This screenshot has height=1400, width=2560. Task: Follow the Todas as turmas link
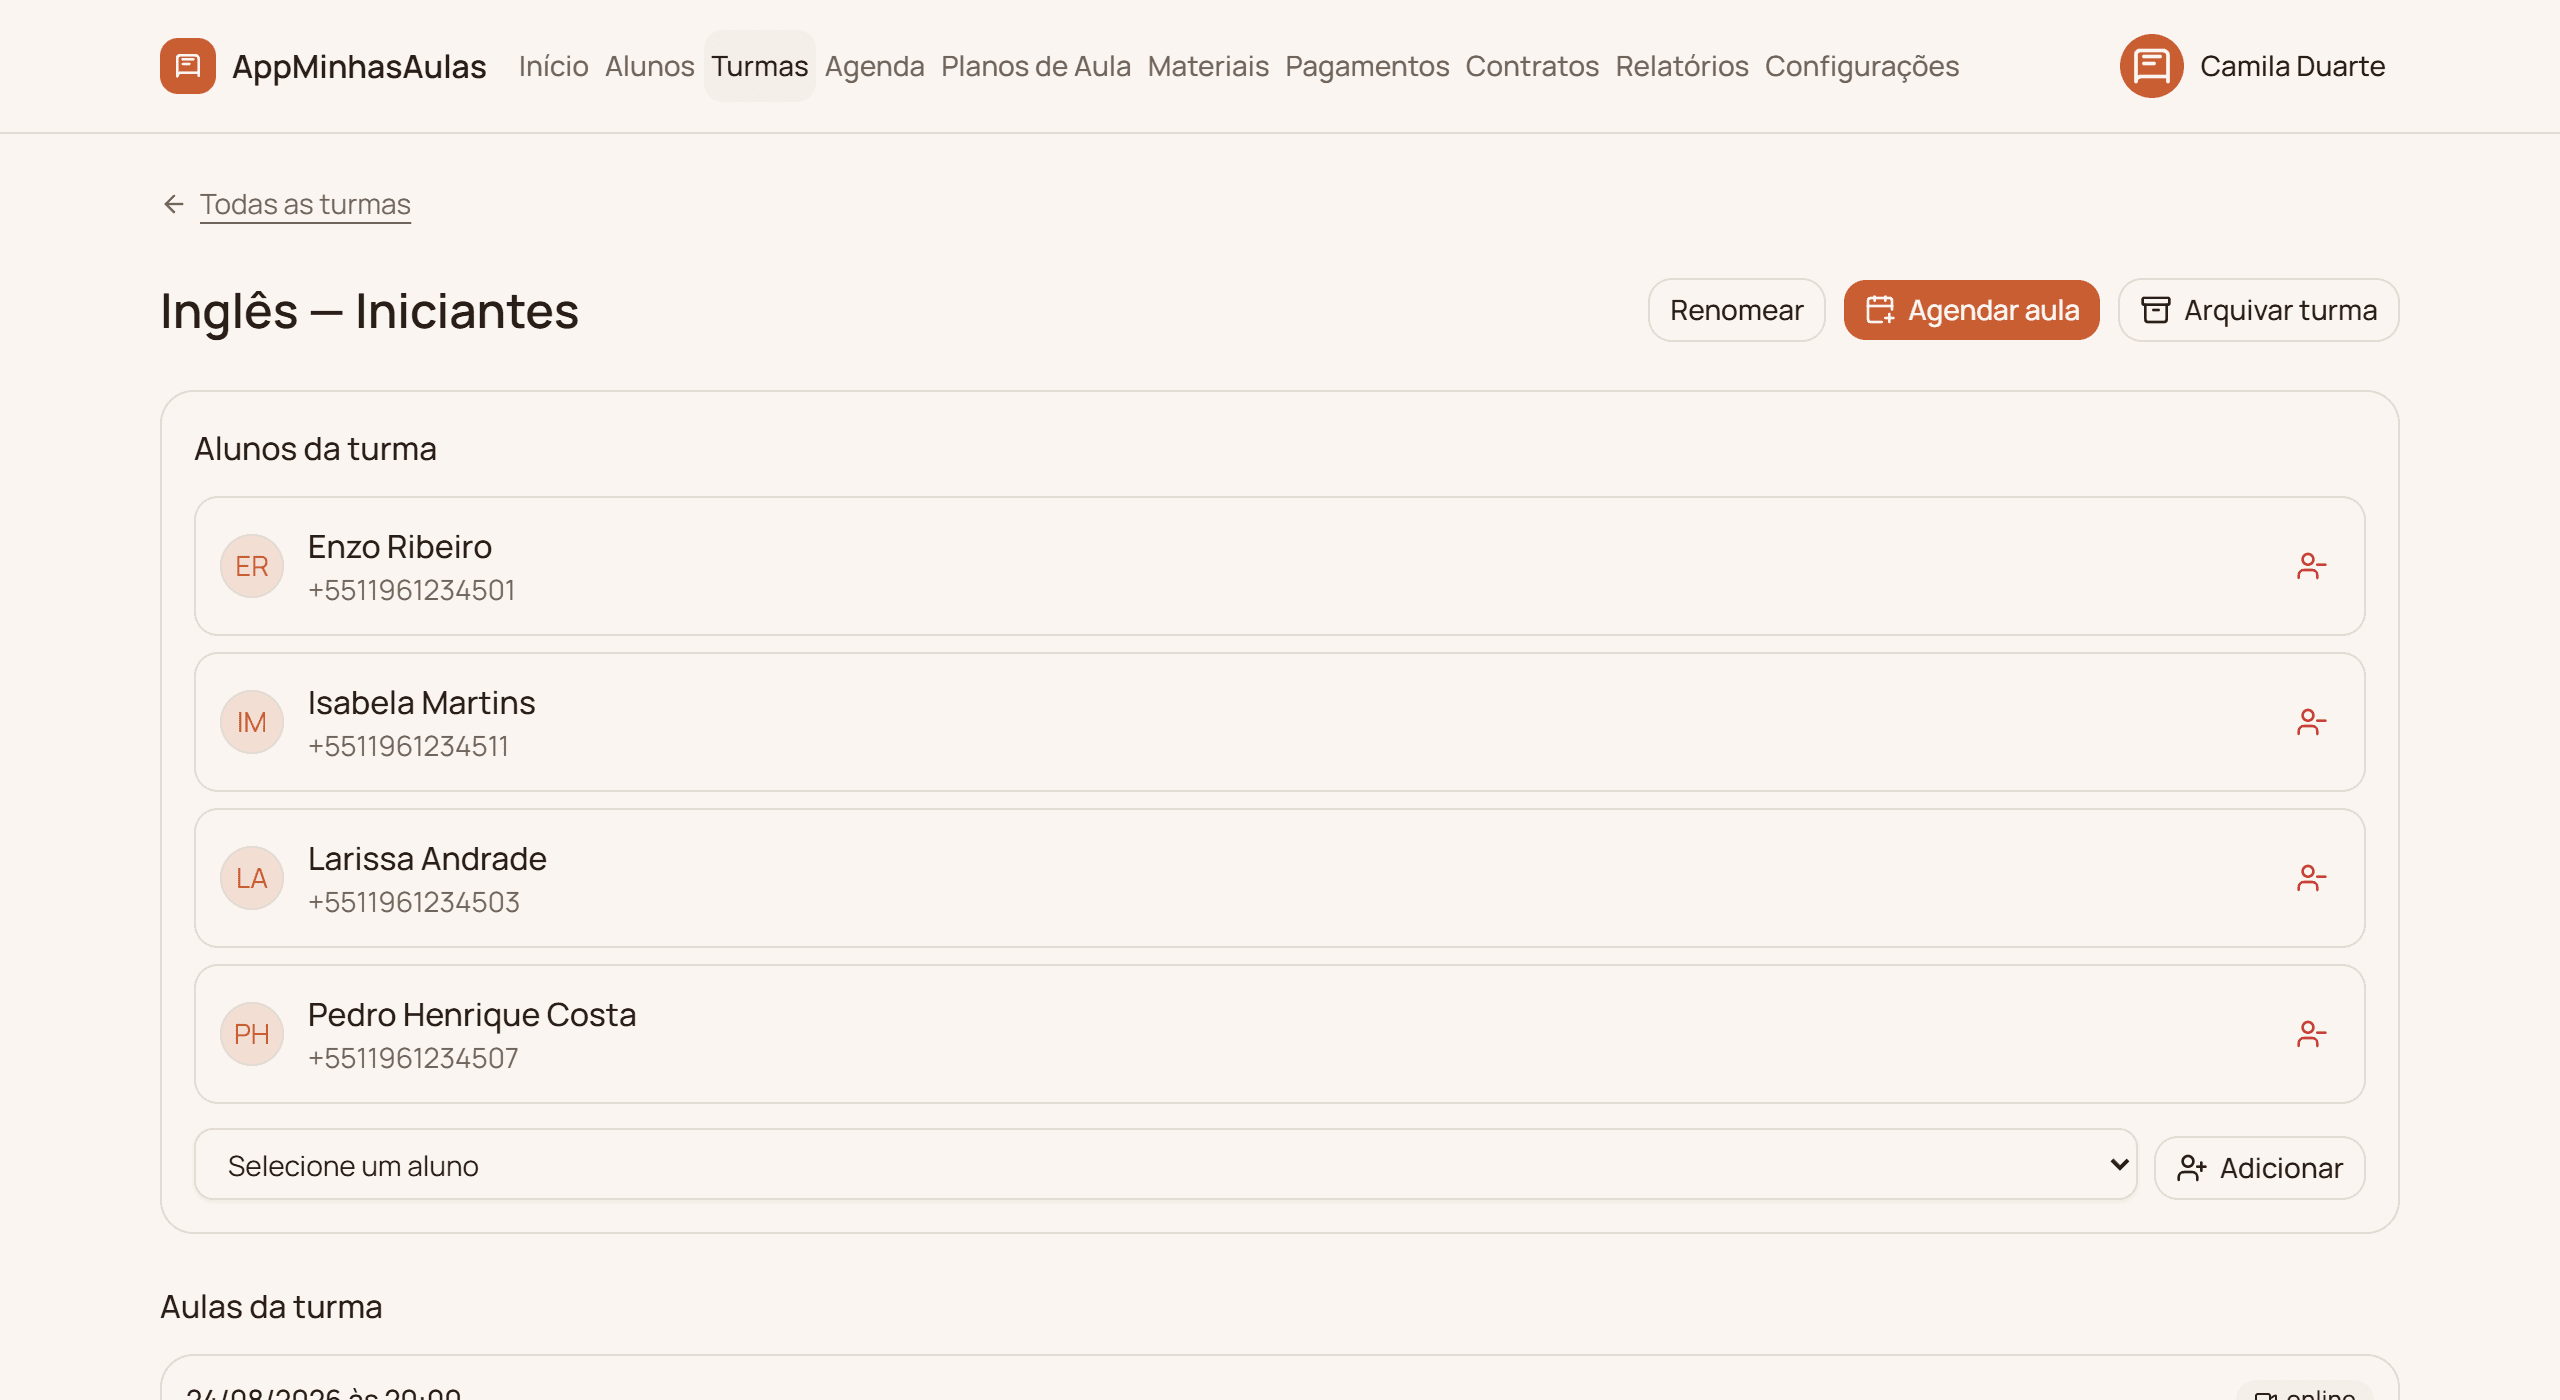point(305,204)
